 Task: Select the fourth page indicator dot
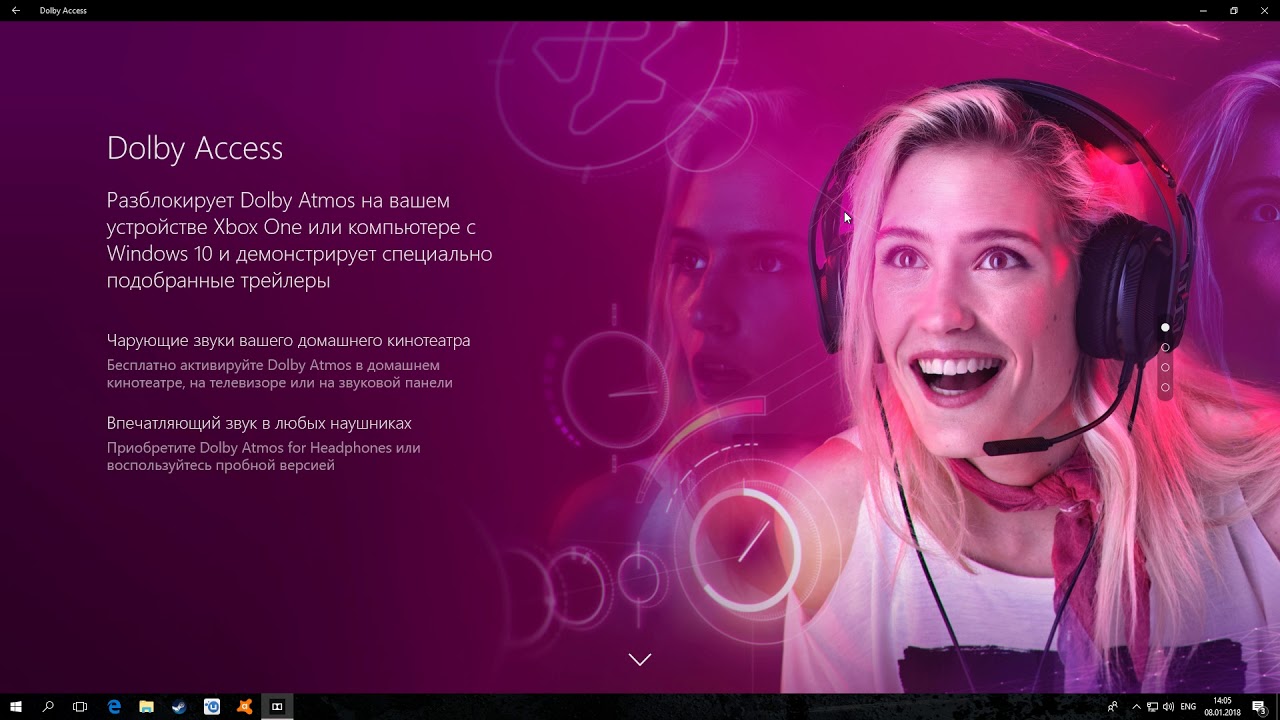pyautogui.click(x=1165, y=387)
